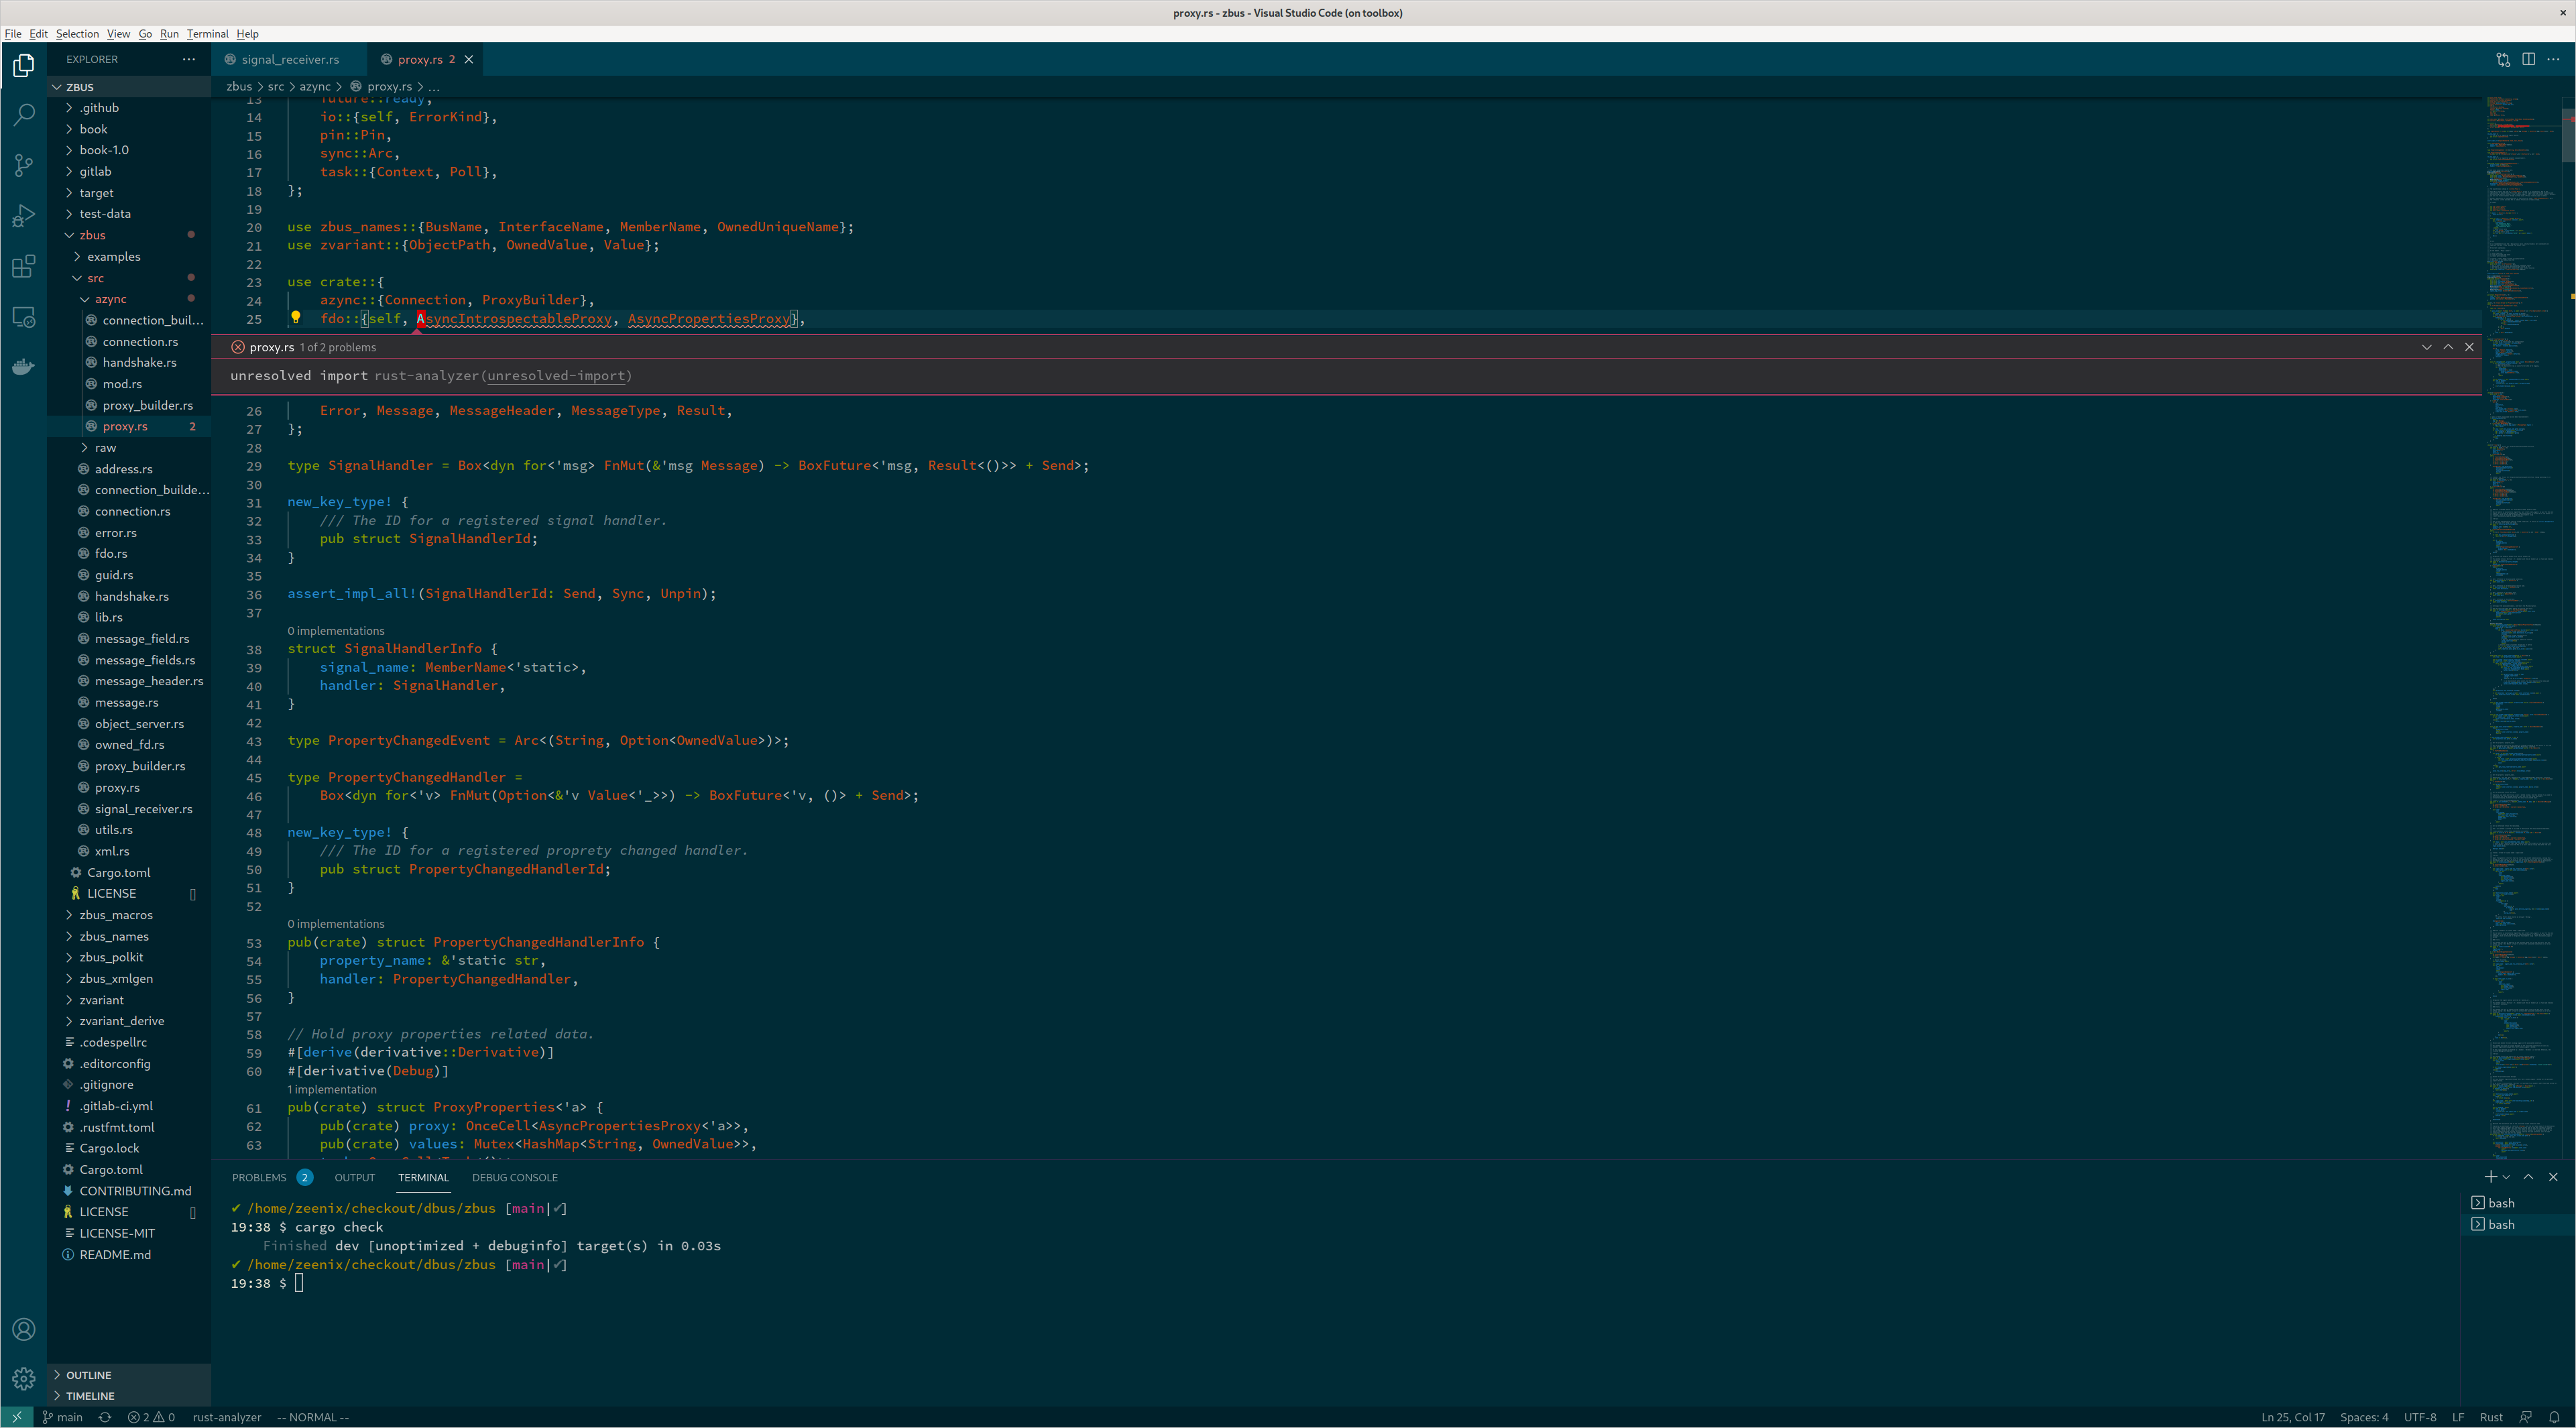2576x1428 pixels.
Task: Click the sync changes icon in the status bar
Action: (104, 1417)
